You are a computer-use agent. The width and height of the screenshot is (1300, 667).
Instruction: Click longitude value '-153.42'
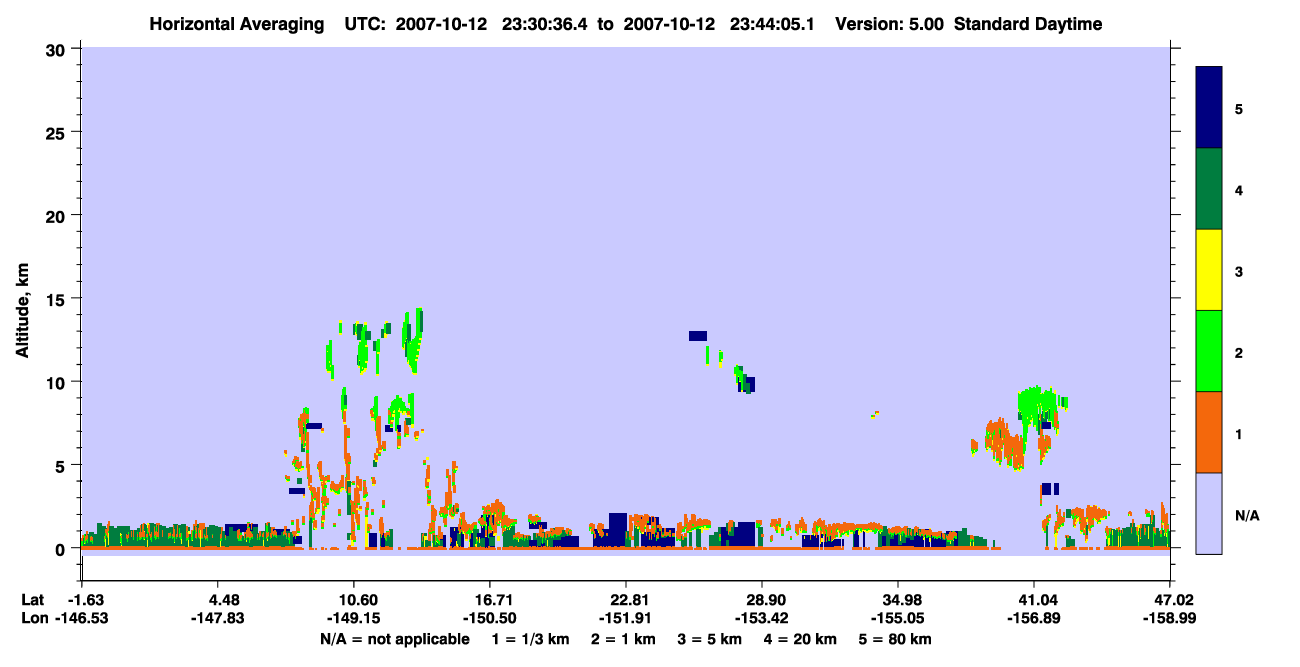tap(762, 618)
